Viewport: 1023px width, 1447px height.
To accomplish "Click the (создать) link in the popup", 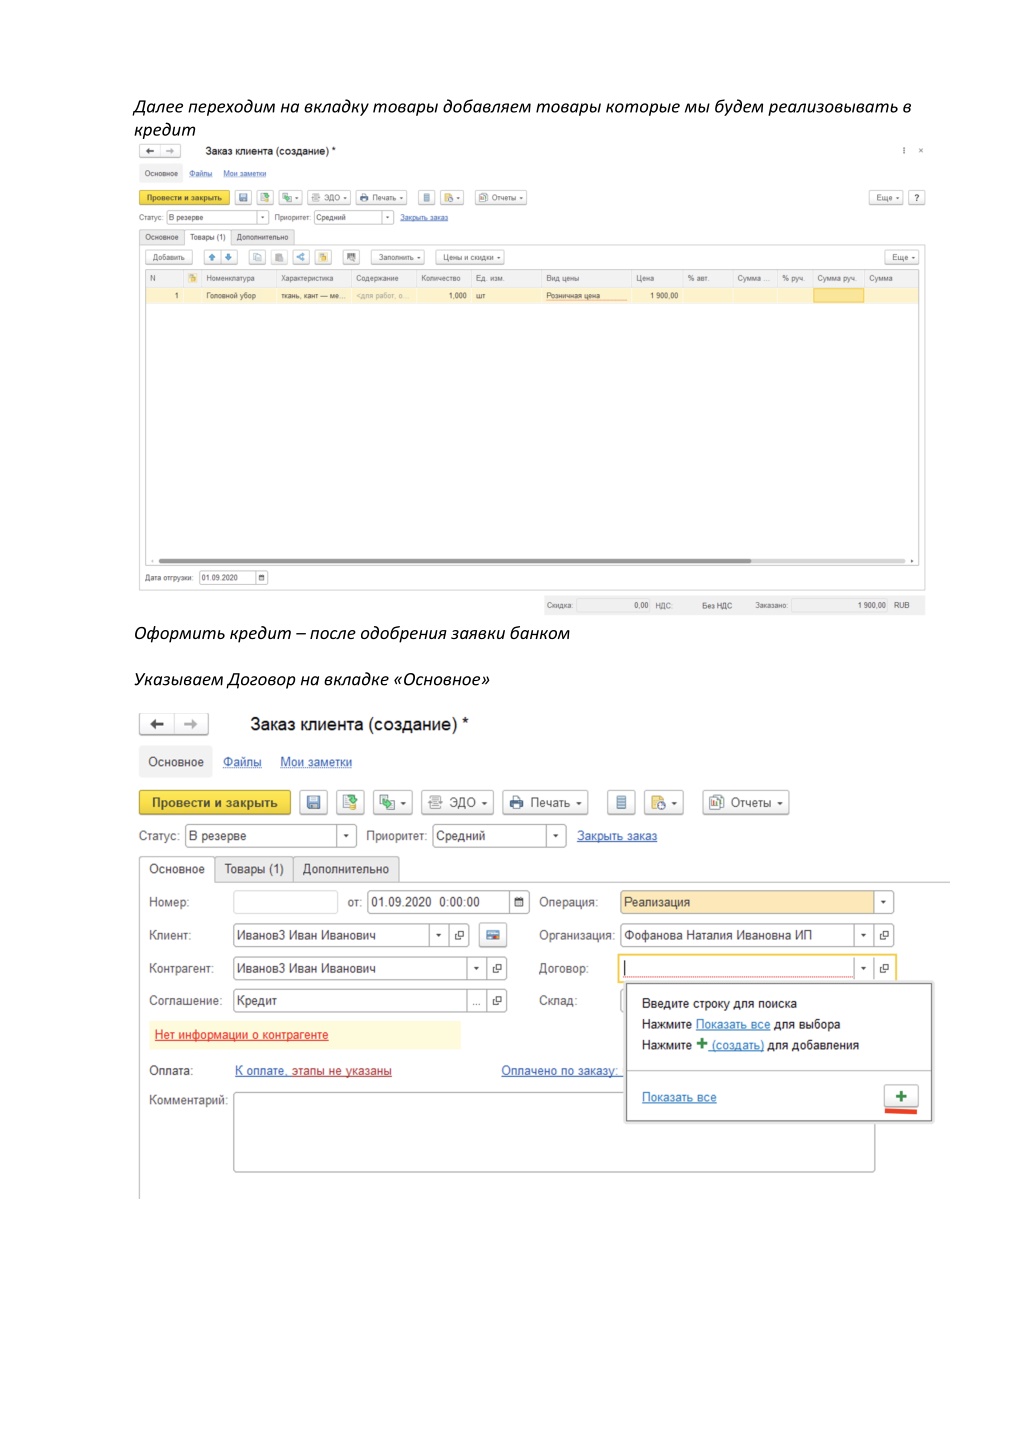I will [737, 1045].
